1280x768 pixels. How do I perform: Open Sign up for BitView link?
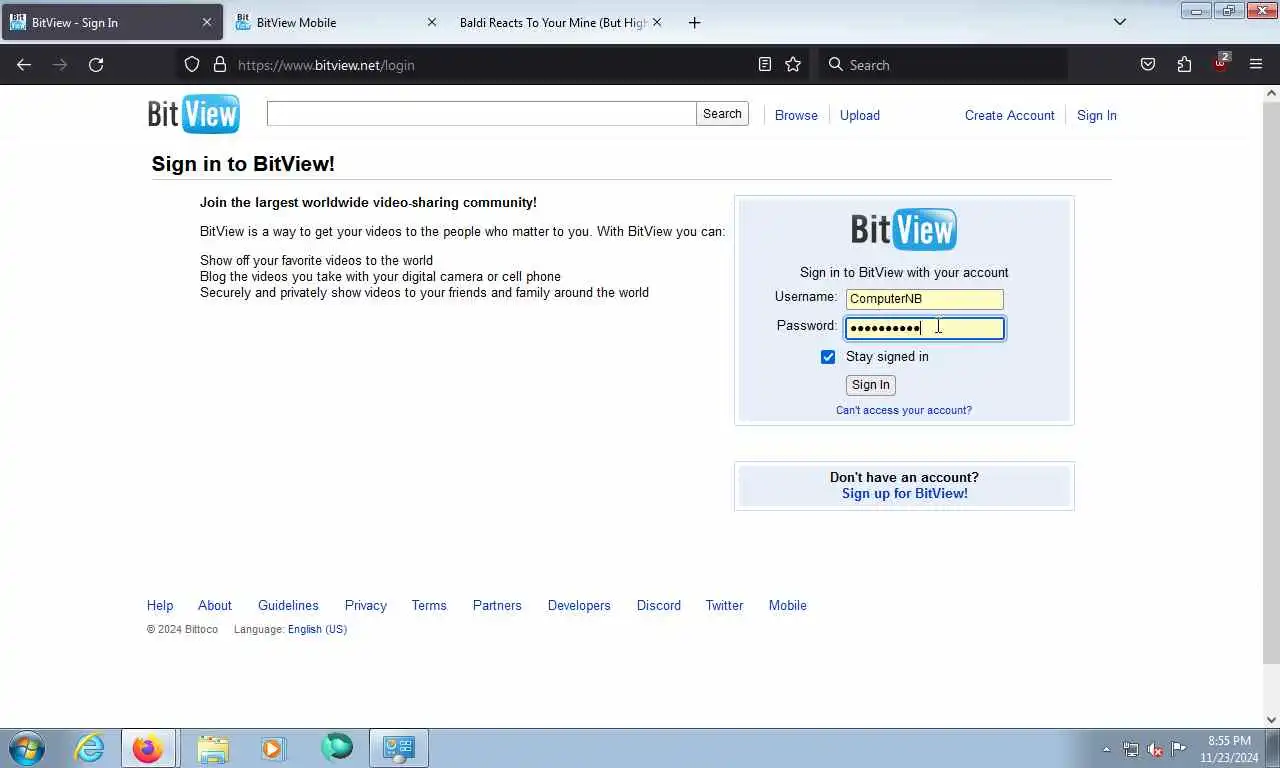905,493
